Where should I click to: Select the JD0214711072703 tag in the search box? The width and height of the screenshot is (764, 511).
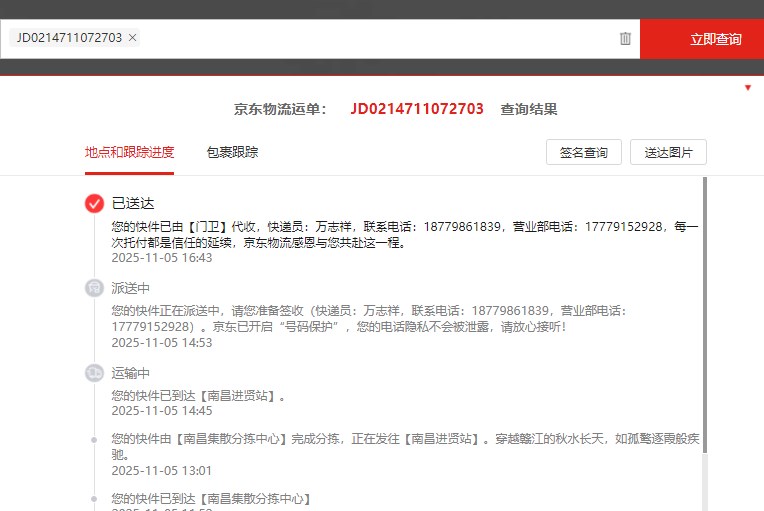point(68,38)
